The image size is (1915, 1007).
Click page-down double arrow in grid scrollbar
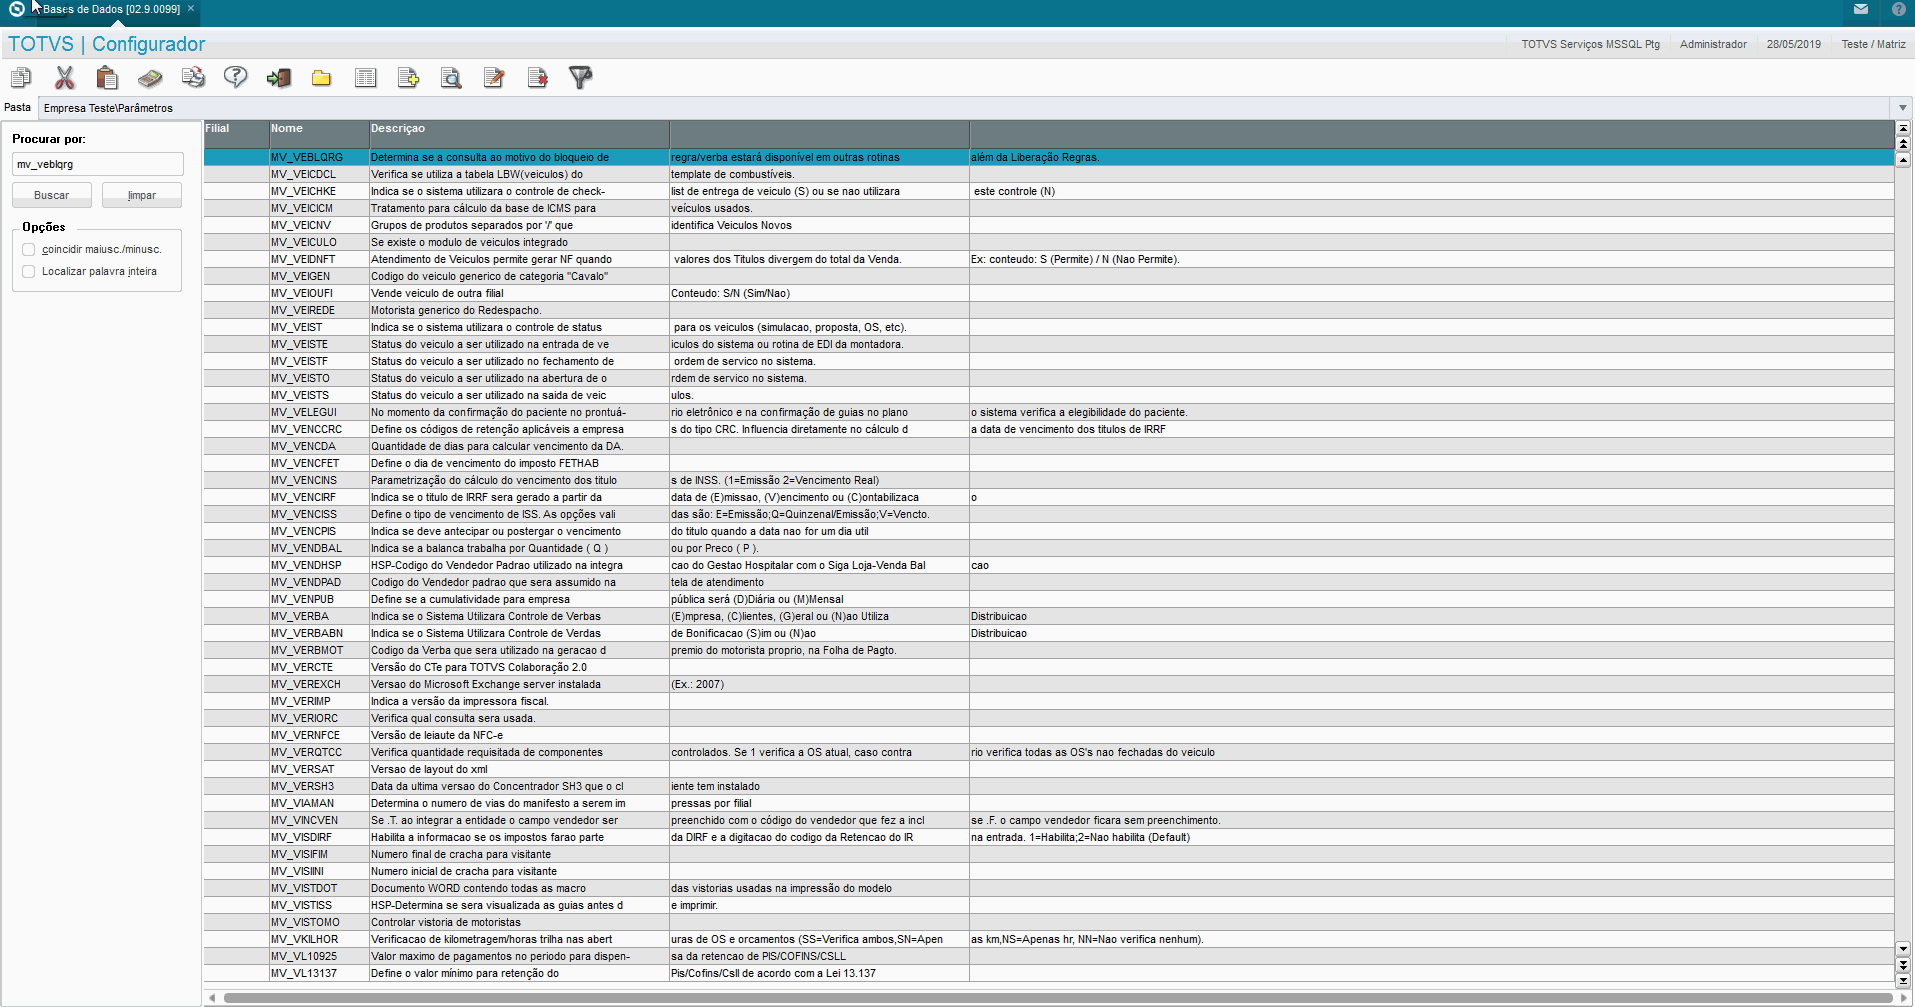[x=1903, y=964]
